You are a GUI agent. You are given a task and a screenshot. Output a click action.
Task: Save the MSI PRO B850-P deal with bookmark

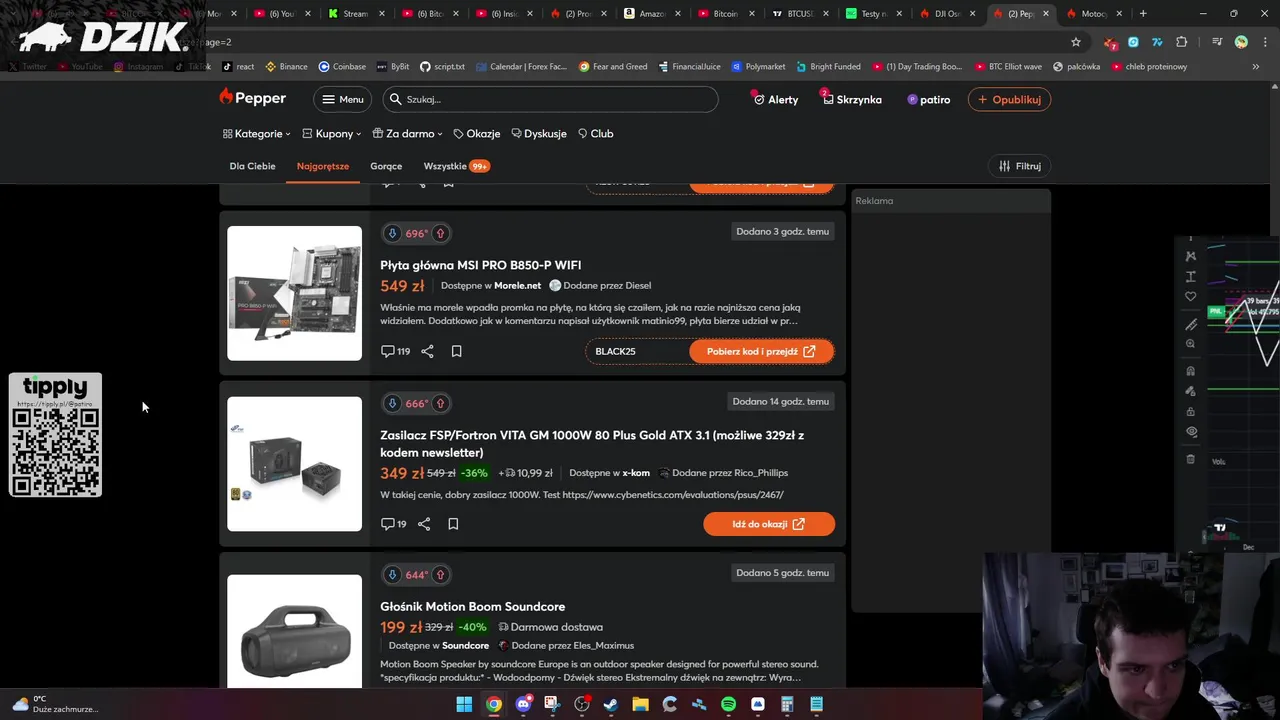point(456,351)
